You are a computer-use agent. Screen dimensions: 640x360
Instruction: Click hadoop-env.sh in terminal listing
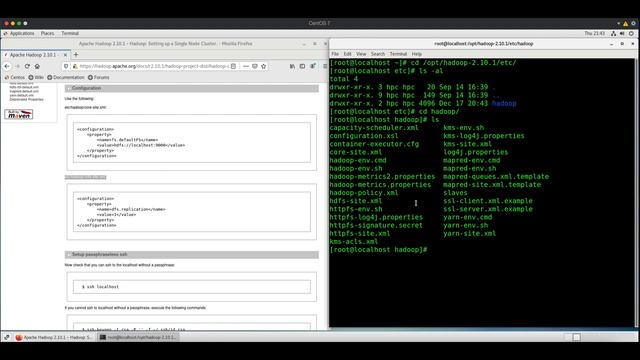[356, 168]
